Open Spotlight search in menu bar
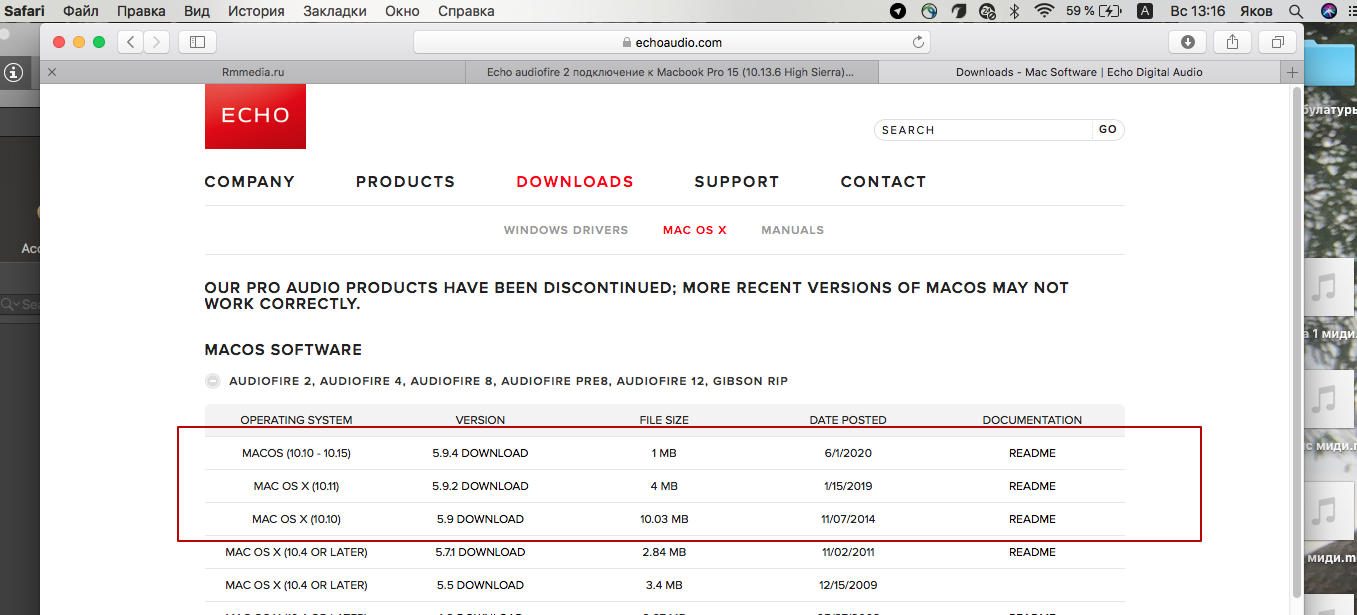This screenshot has width=1357, height=615. (x=1296, y=11)
